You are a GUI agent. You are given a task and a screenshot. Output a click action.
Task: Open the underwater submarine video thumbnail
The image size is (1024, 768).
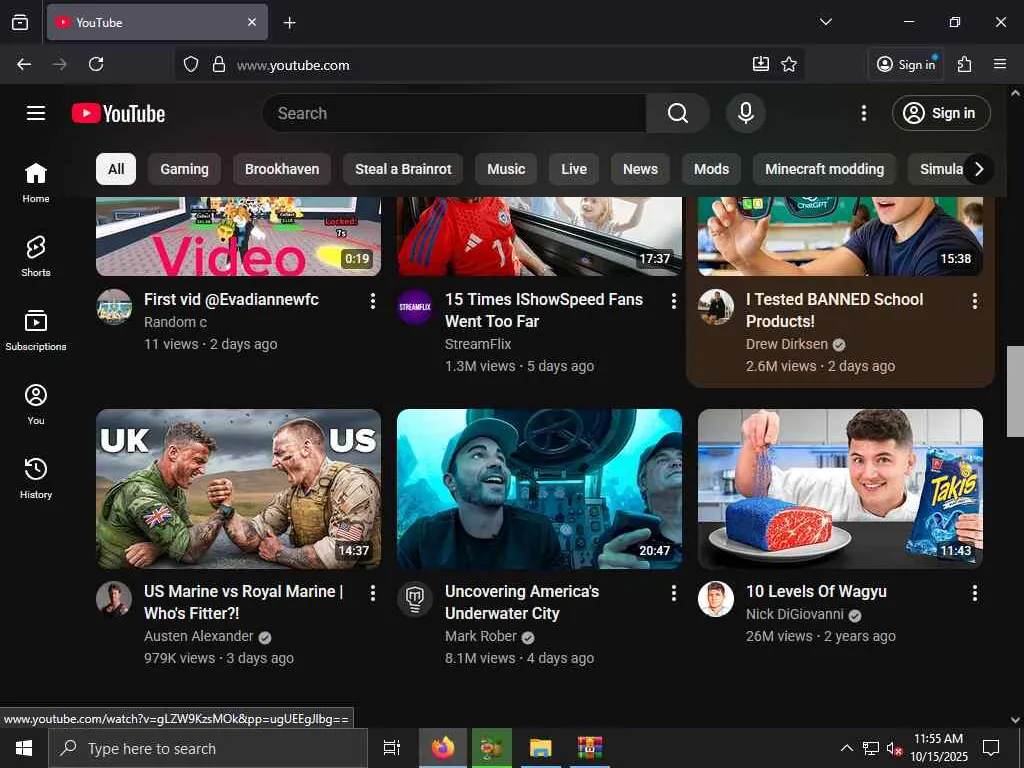tap(539, 488)
